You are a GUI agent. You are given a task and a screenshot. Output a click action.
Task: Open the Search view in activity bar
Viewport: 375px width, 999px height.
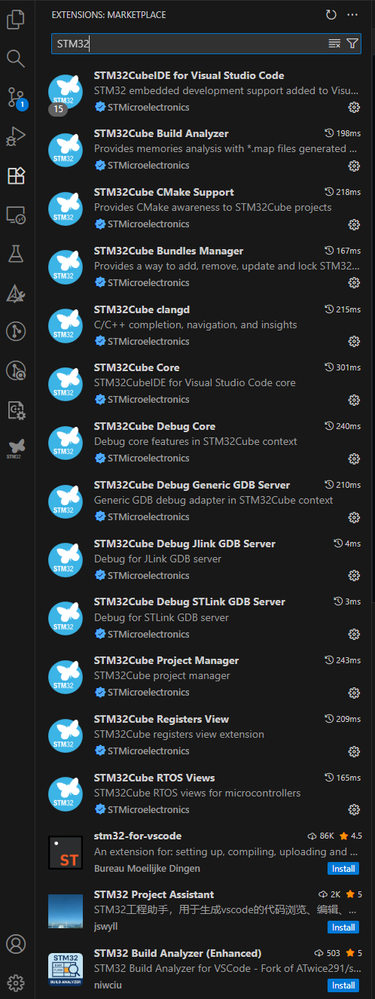[15, 59]
